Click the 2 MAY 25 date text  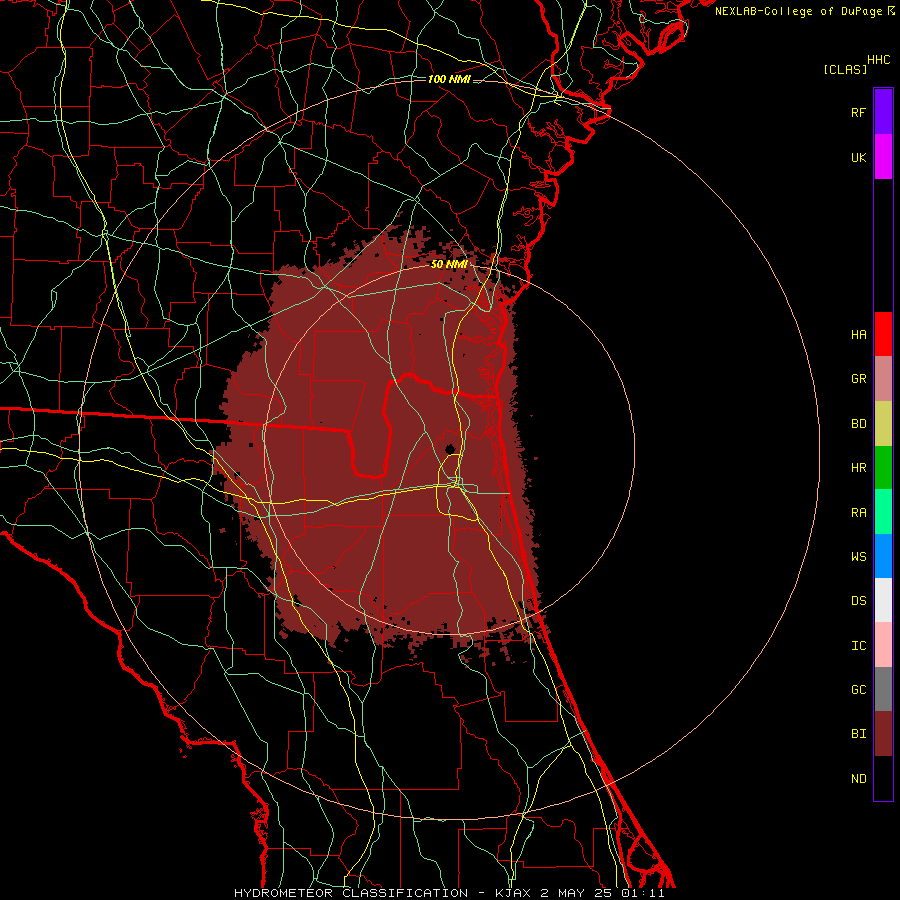tap(576, 893)
